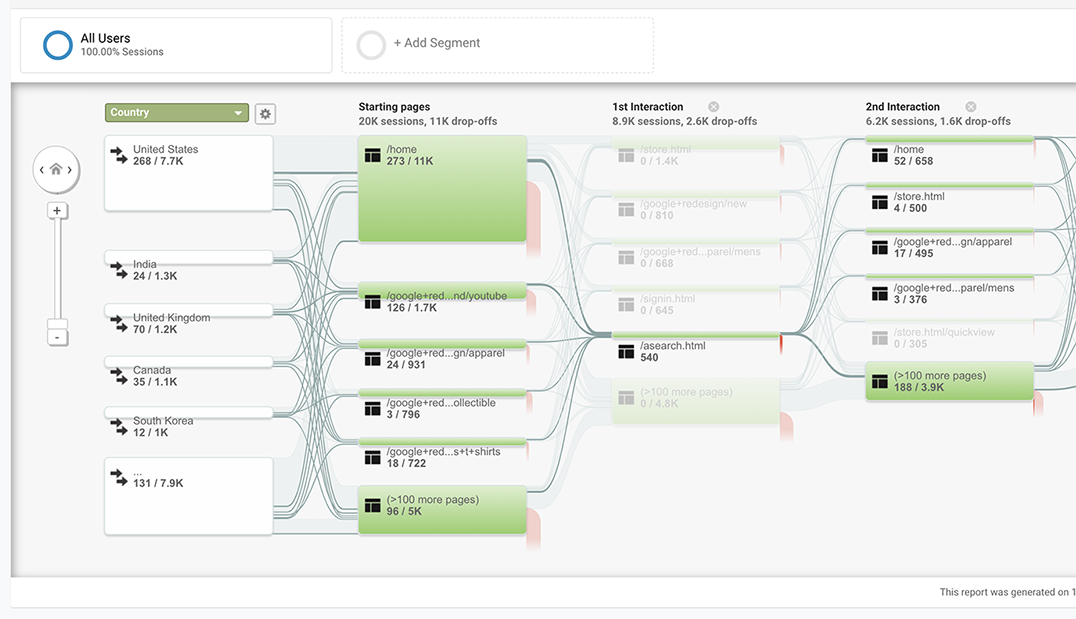Click the /asearch.html page icon
The width and height of the screenshot is (1076, 619).
click(x=626, y=352)
